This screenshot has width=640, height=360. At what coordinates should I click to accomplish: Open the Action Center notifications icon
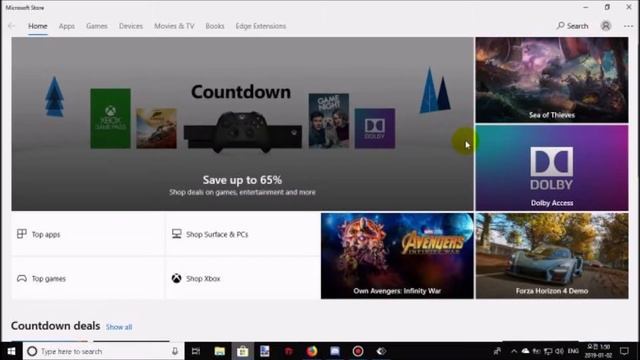tap(624, 351)
